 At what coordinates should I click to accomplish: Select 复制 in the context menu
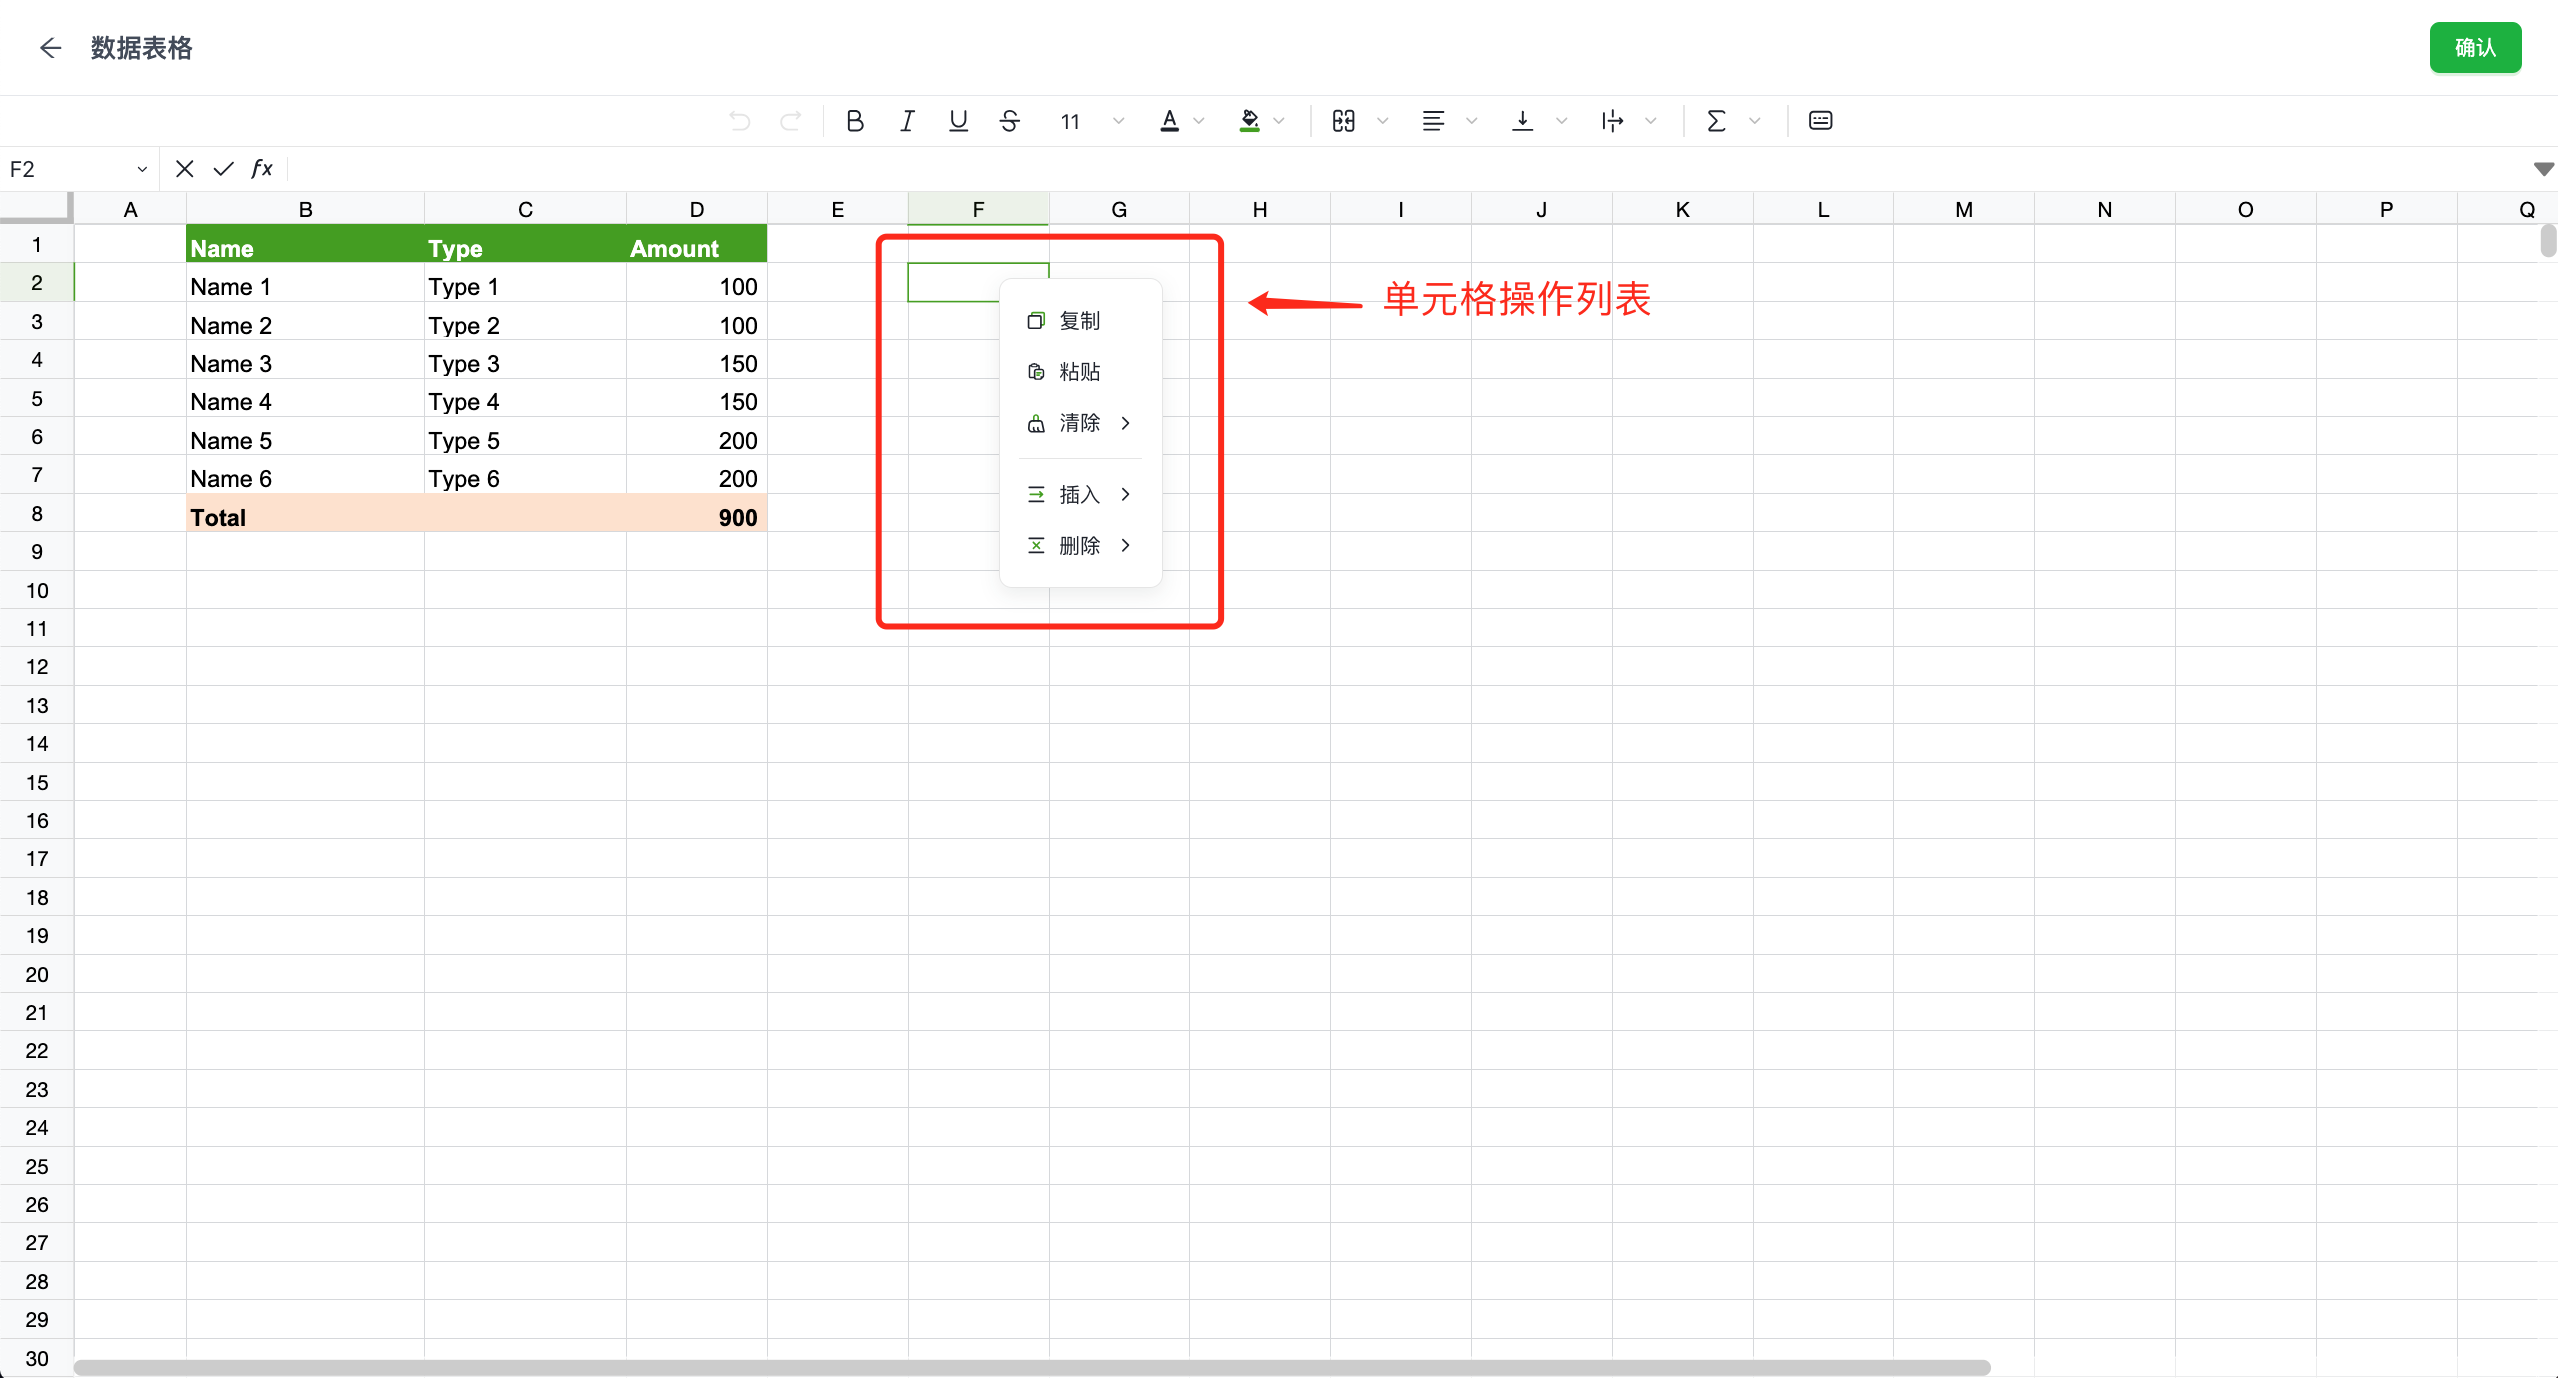1079,321
